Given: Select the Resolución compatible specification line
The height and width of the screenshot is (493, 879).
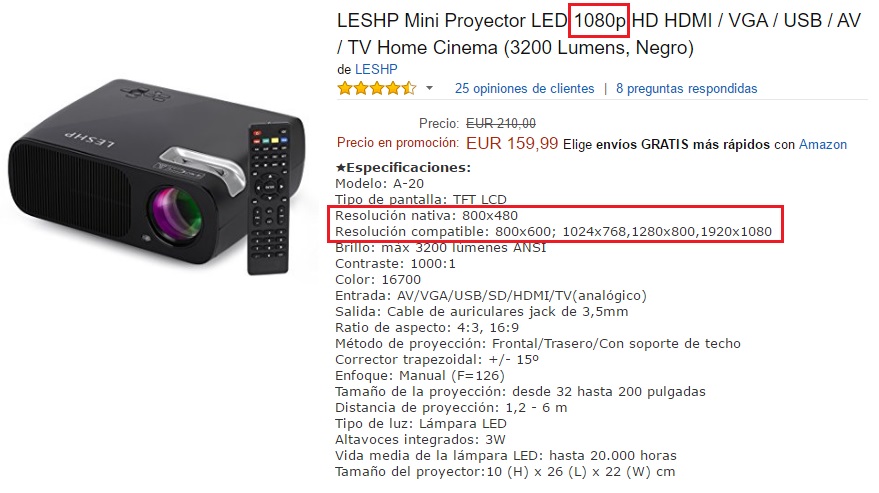Looking at the screenshot, I should point(553,232).
